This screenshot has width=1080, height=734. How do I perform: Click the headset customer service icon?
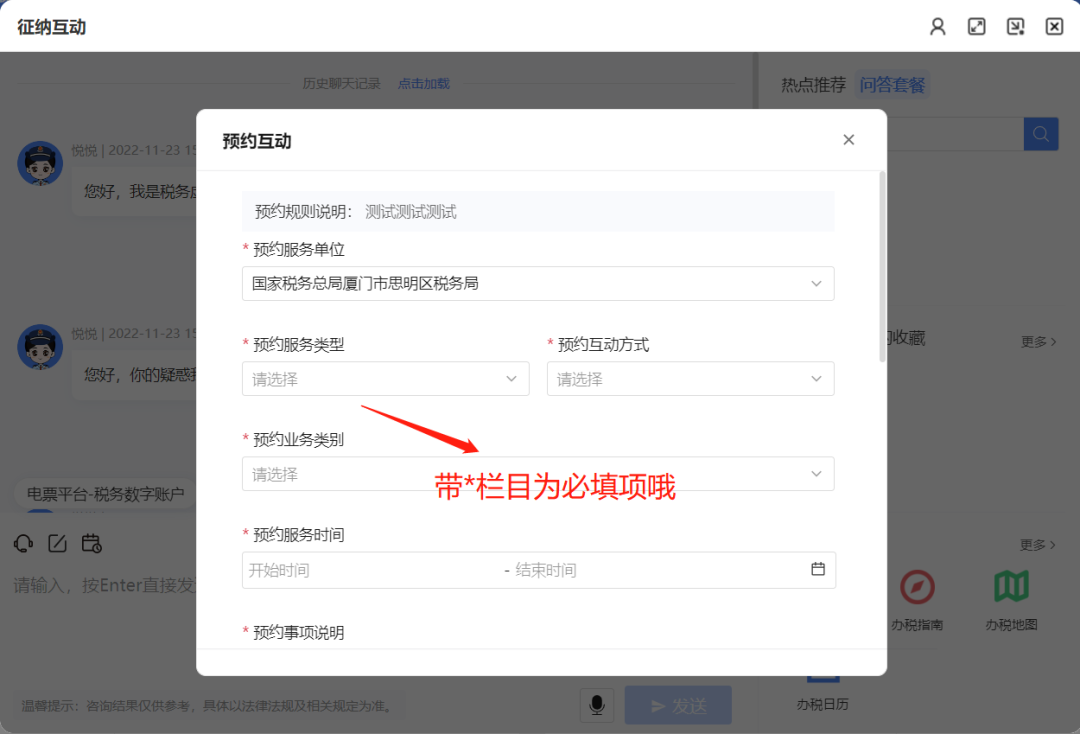(x=23, y=543)
